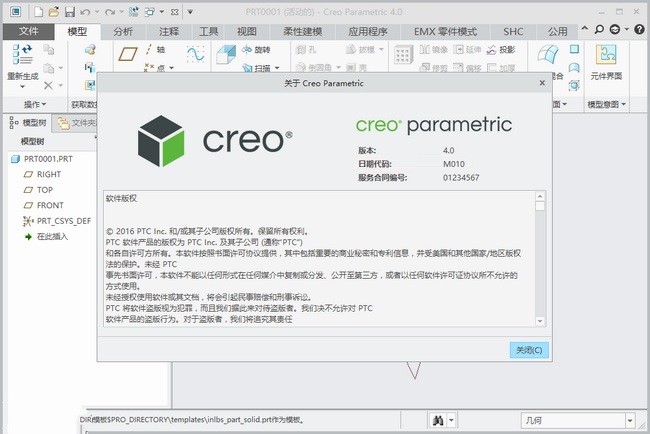
Task: Click the New file icon
Action: click(x=39, y=12)
